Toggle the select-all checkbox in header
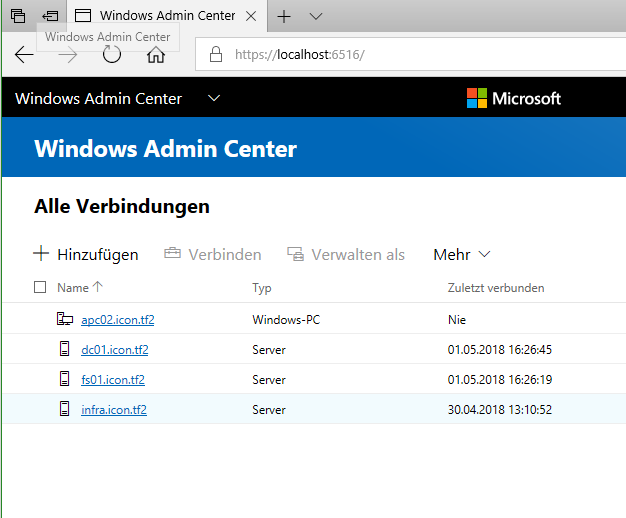Screen dimensions: 626x518 pos(40,287)
